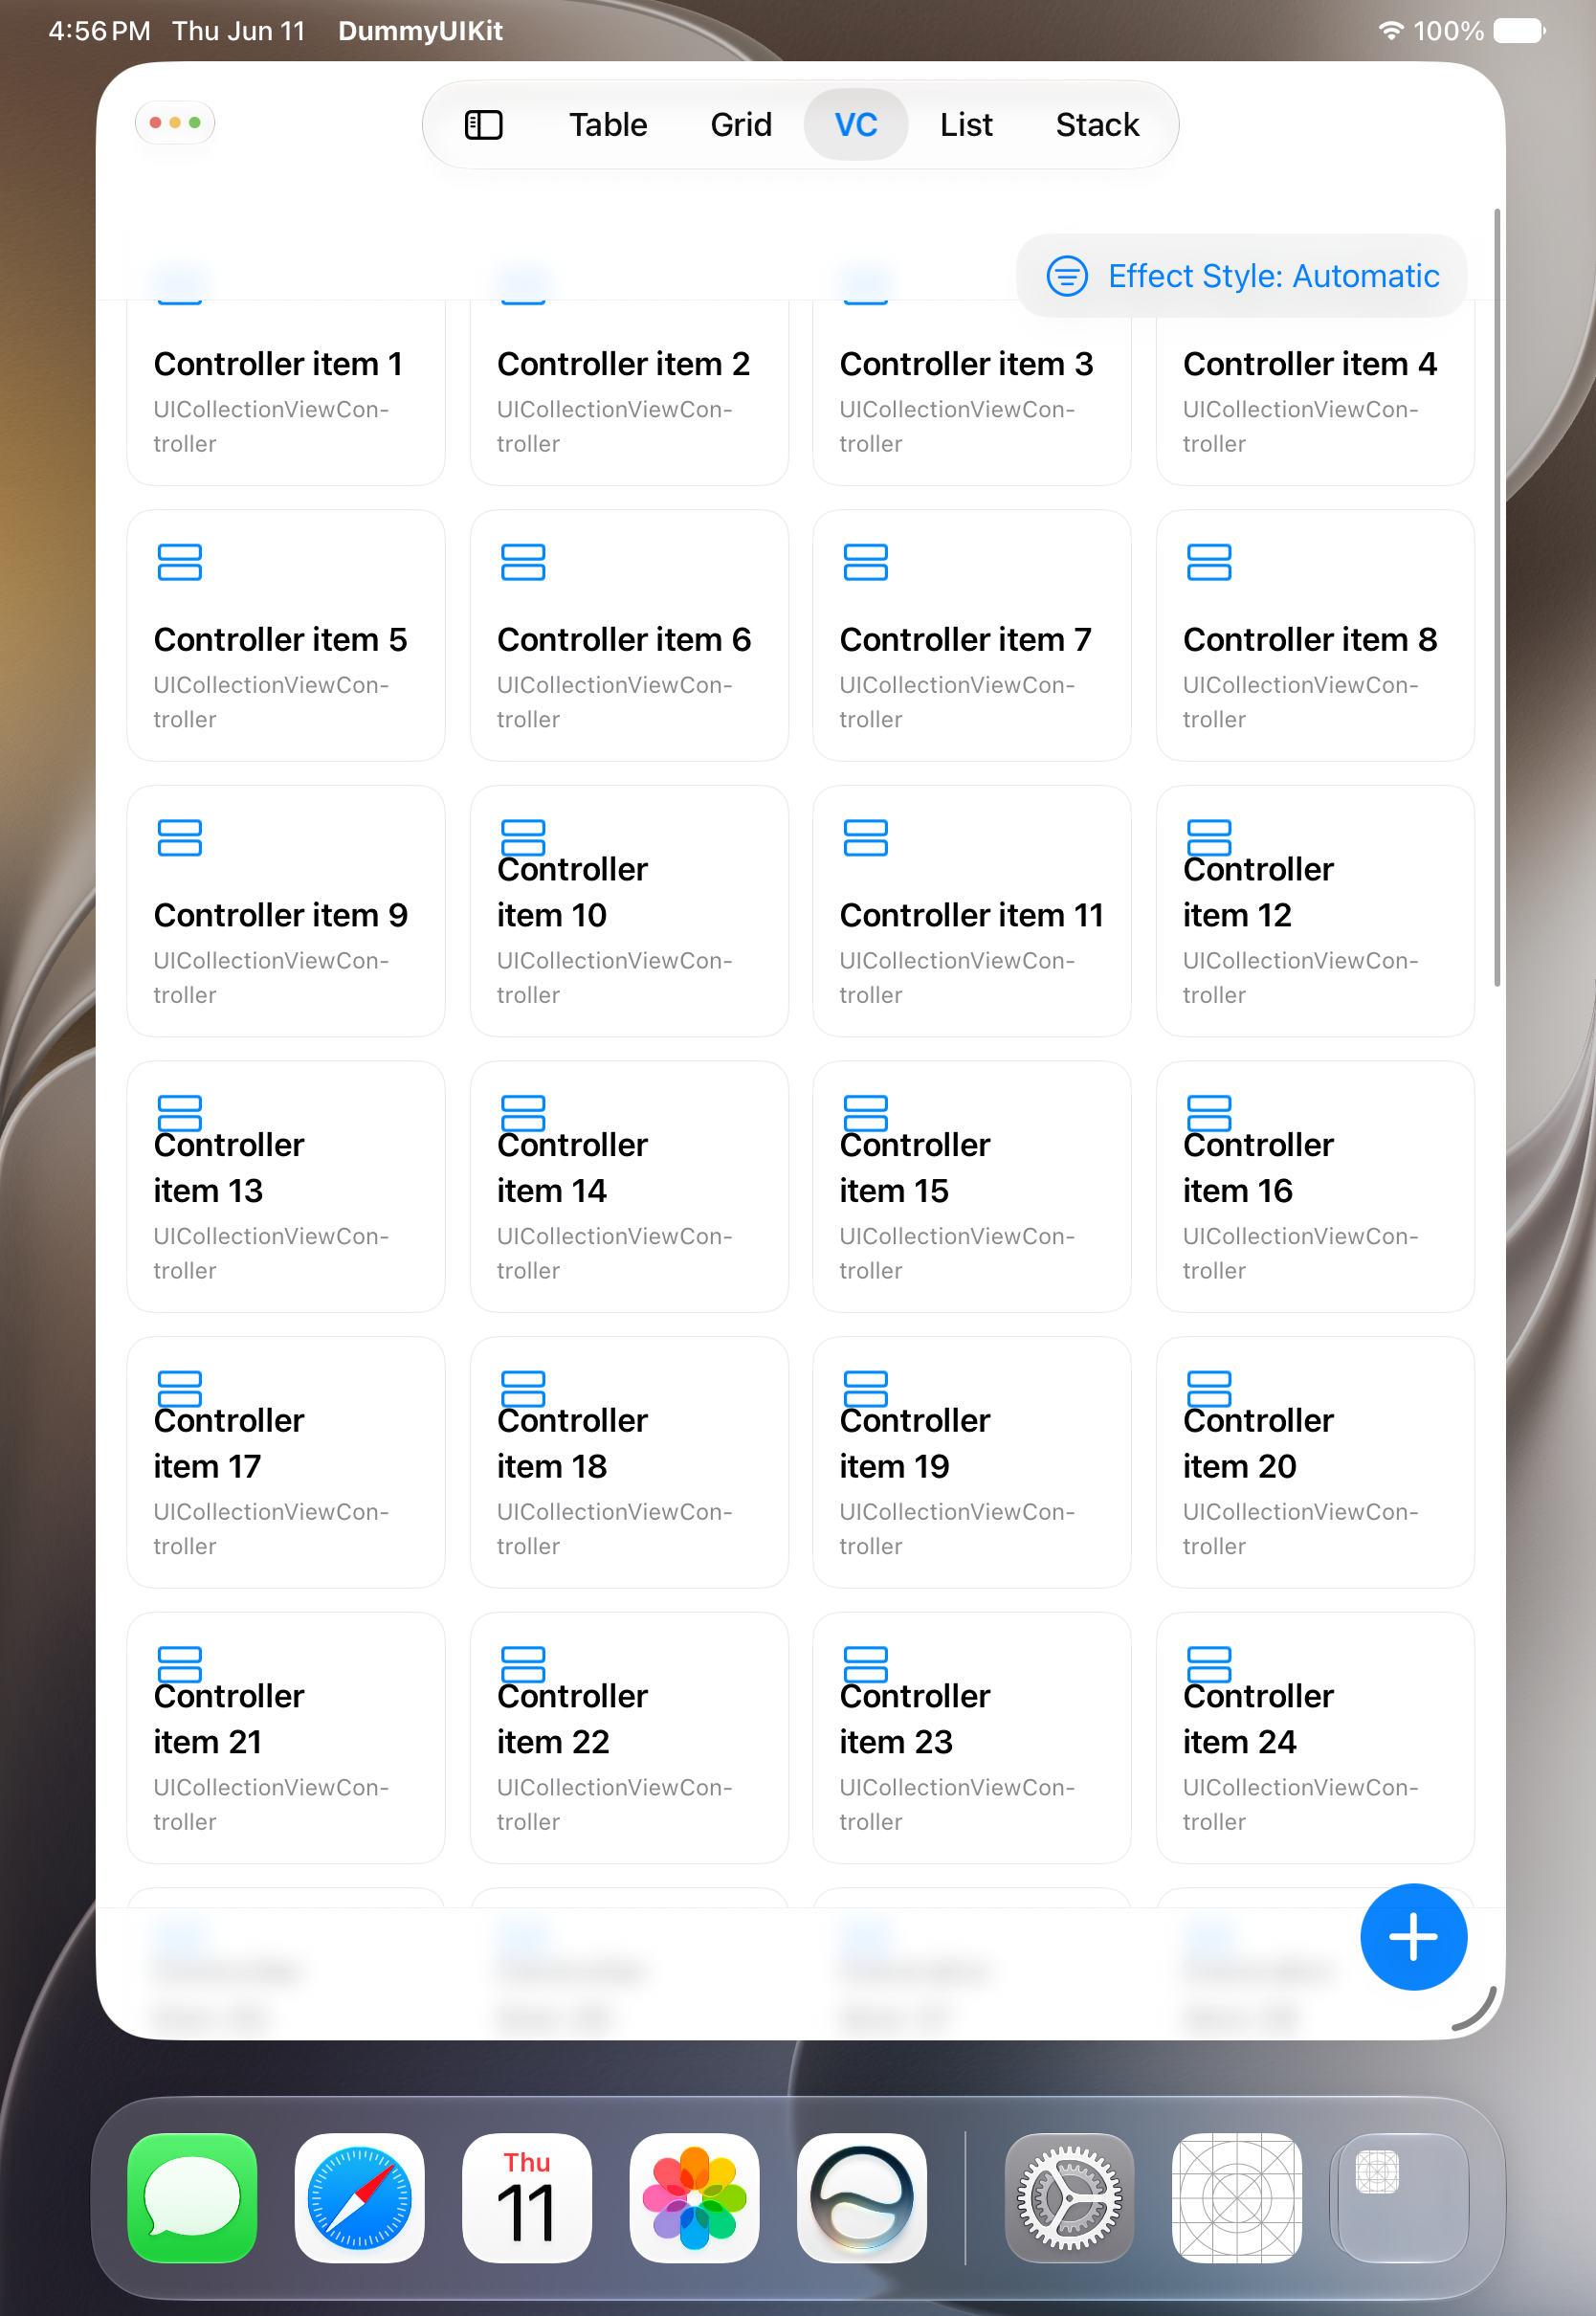
Task: Open the placeholder grid app in the dock
Action: point(1237,2197)
